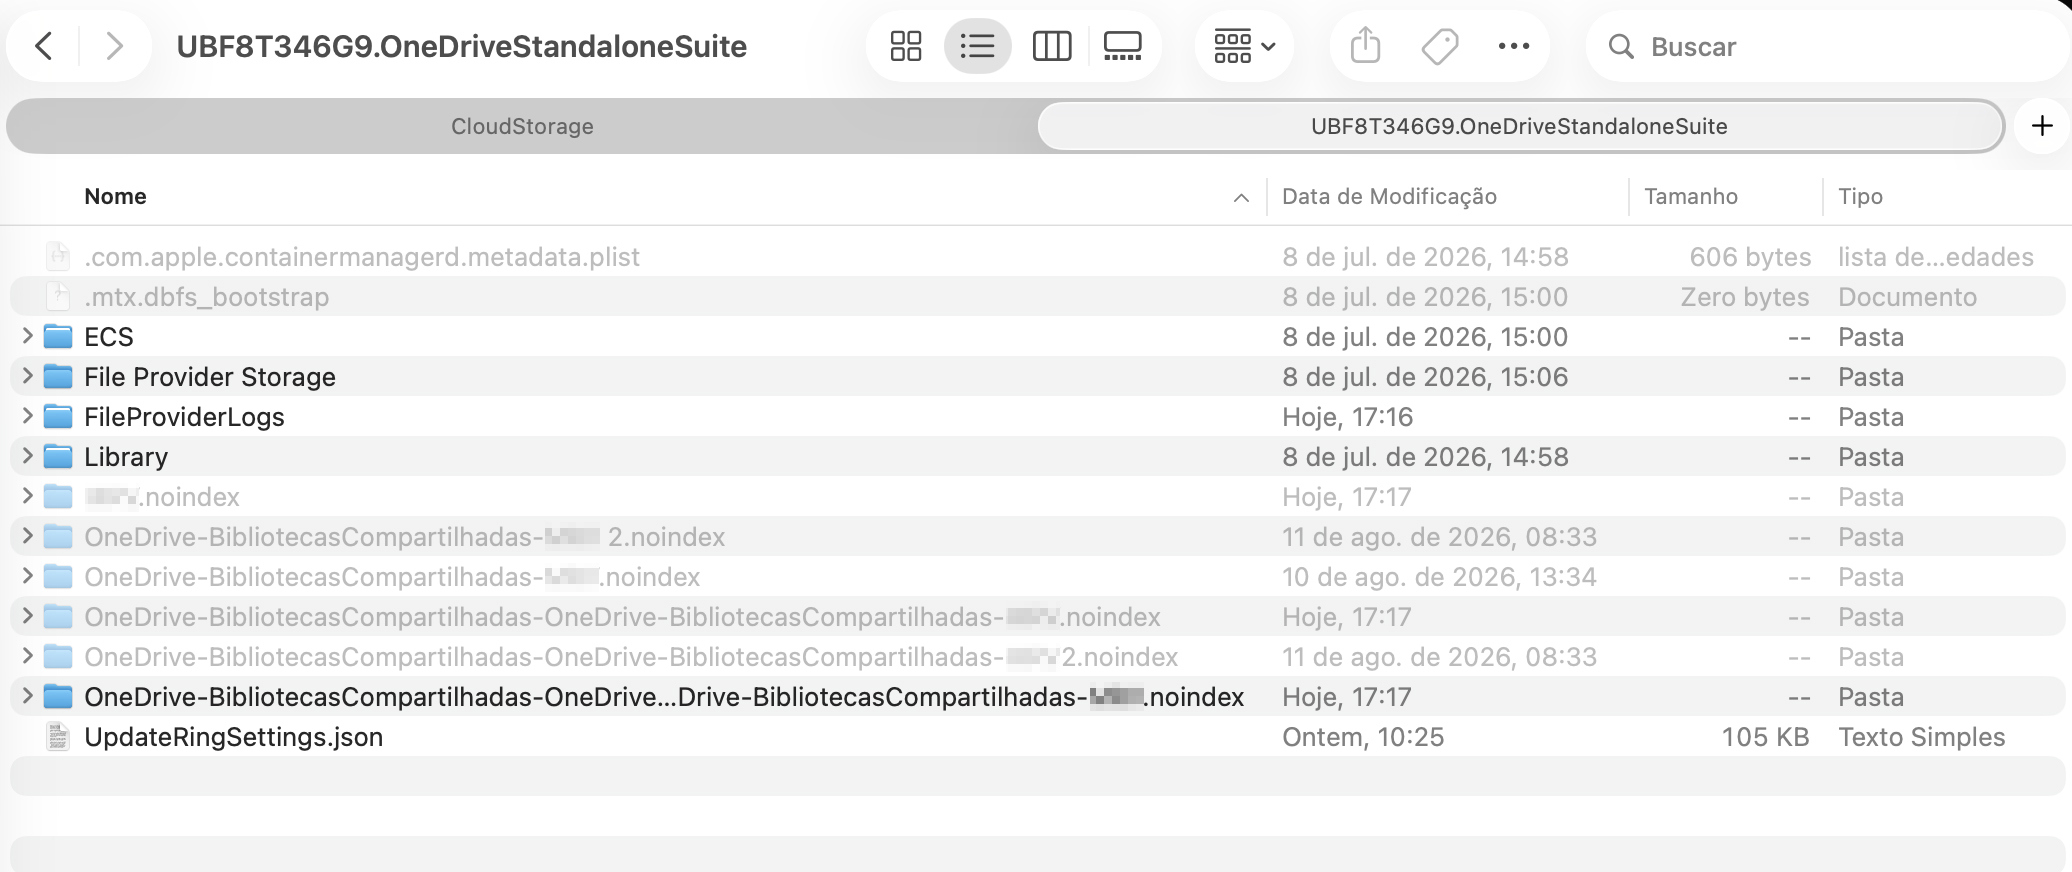
Task: Open the tag editing button
Action: tap(1440, 46)
